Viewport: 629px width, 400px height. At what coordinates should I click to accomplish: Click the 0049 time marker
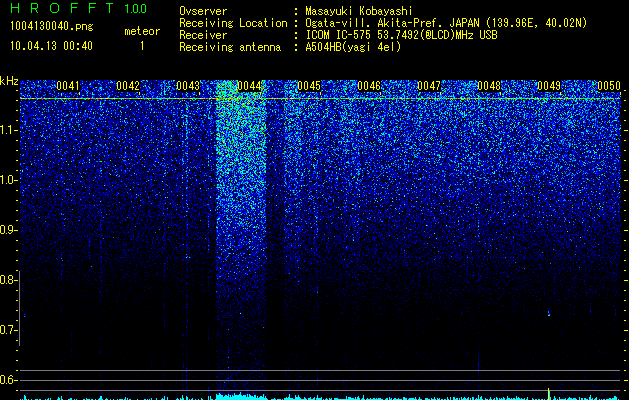[x=549, y=86]
